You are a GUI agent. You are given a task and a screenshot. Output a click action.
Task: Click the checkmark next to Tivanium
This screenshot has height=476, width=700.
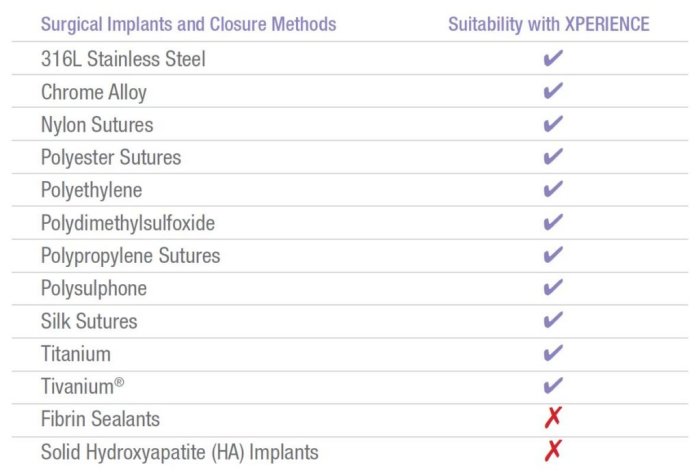pos(553,386)
